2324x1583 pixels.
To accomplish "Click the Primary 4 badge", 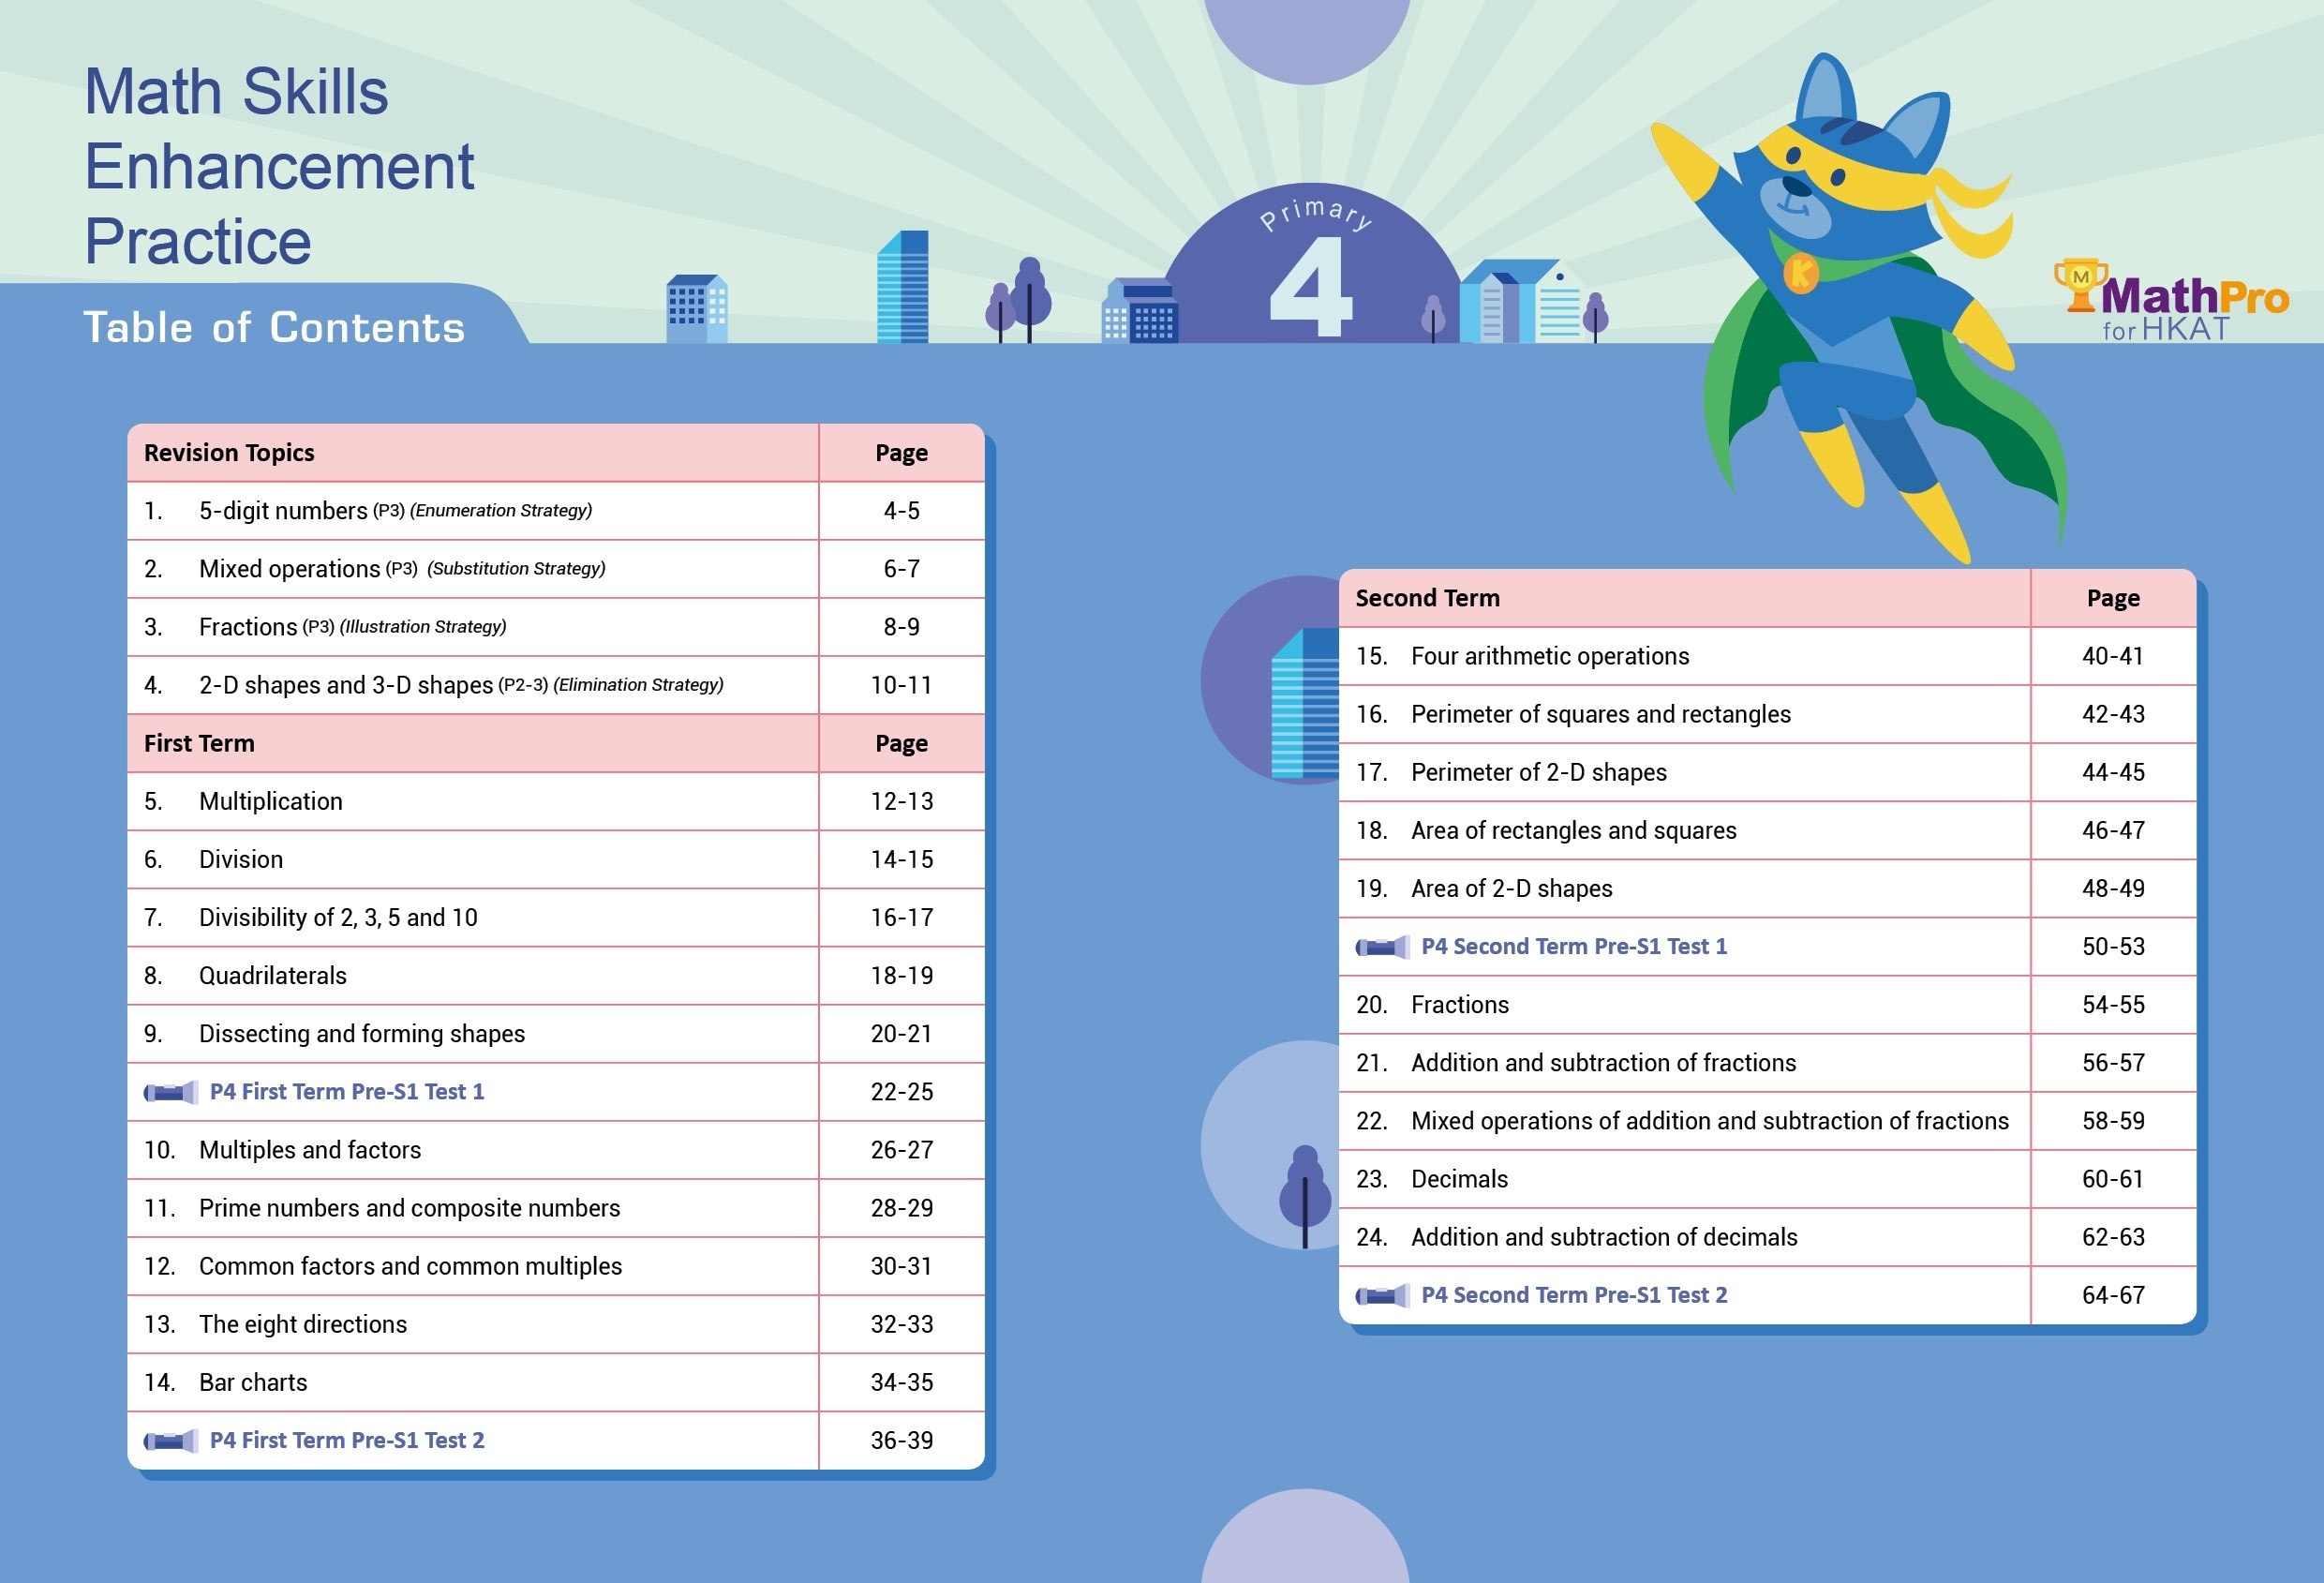I will (1312, 265).
